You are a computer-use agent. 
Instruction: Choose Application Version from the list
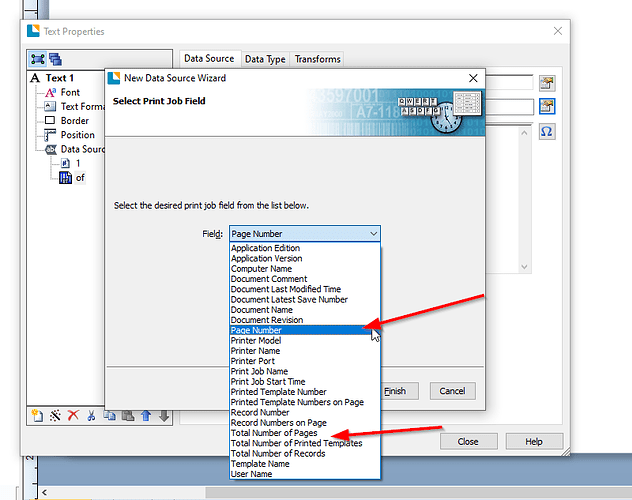pyautogui.click(x=305, y=259)
